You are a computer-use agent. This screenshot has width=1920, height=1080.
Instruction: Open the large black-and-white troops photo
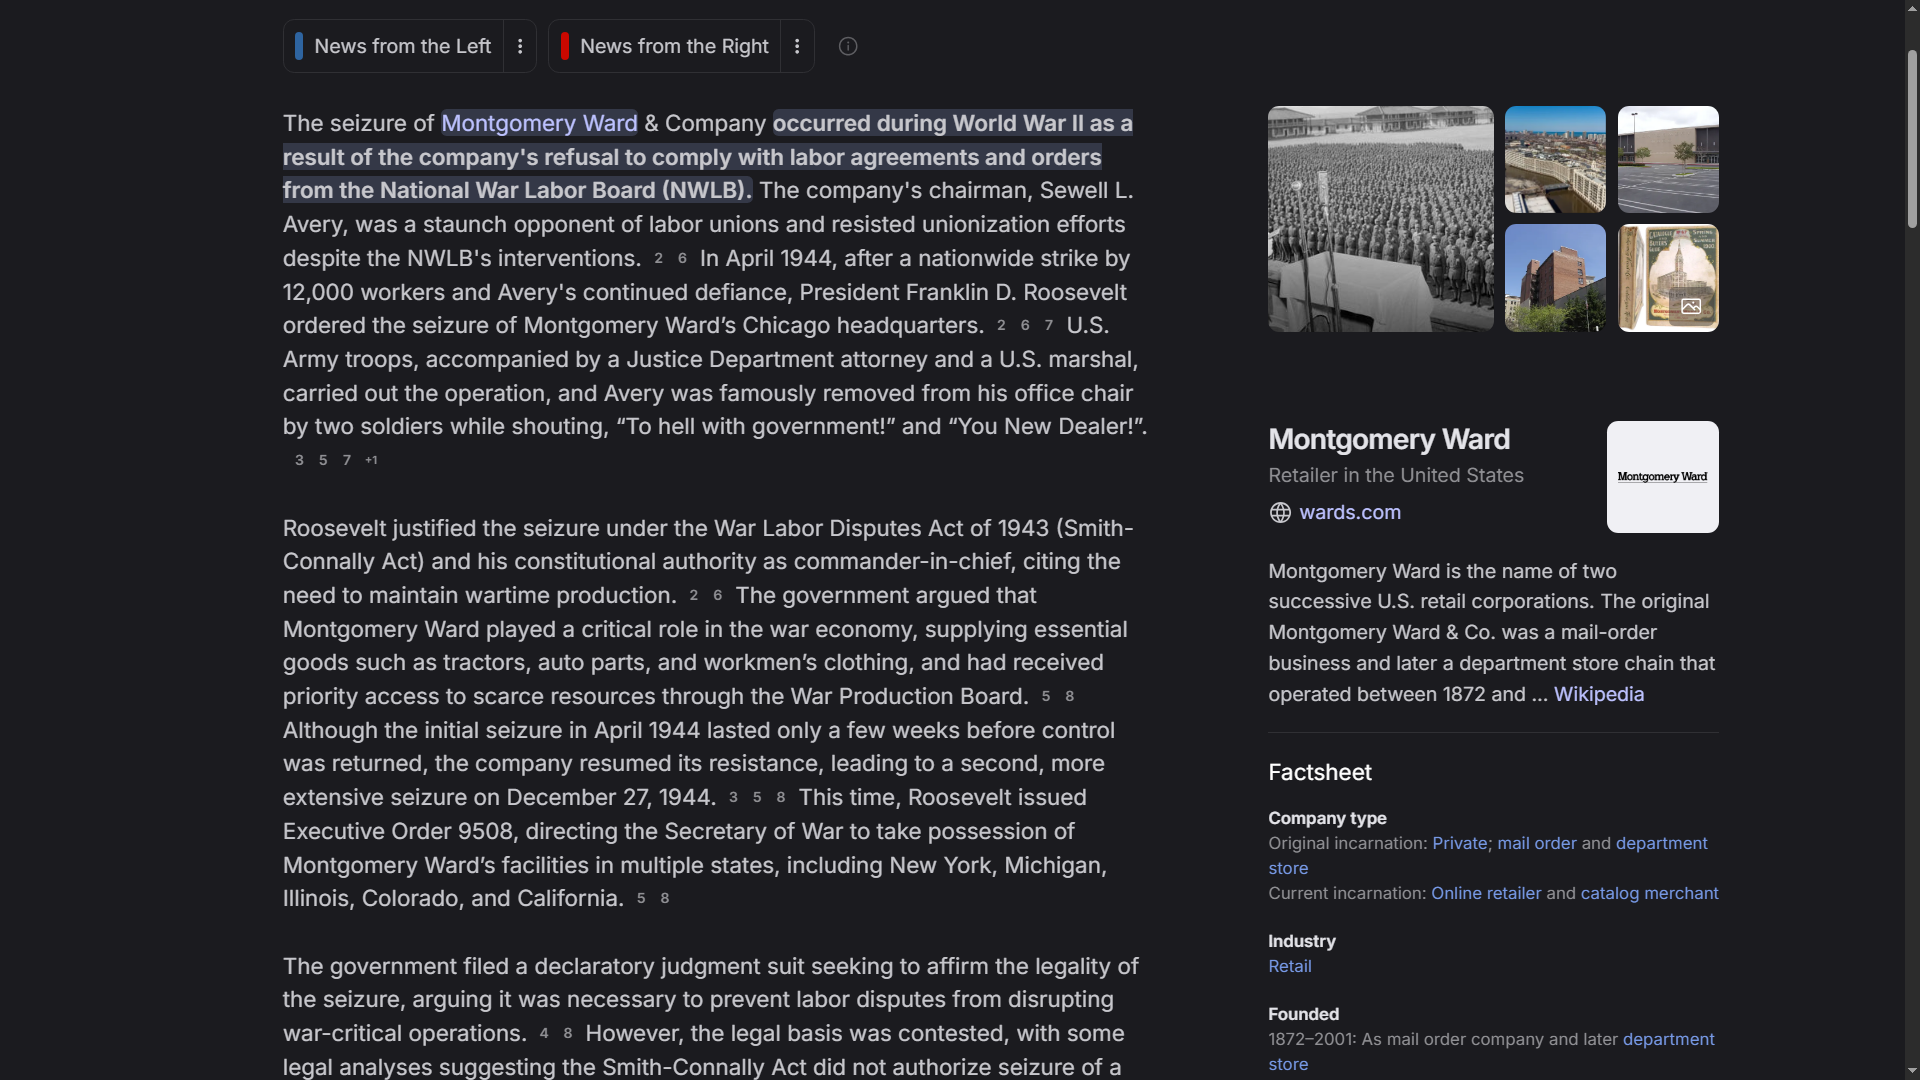pyautogui.click(x=1380, y=219)
